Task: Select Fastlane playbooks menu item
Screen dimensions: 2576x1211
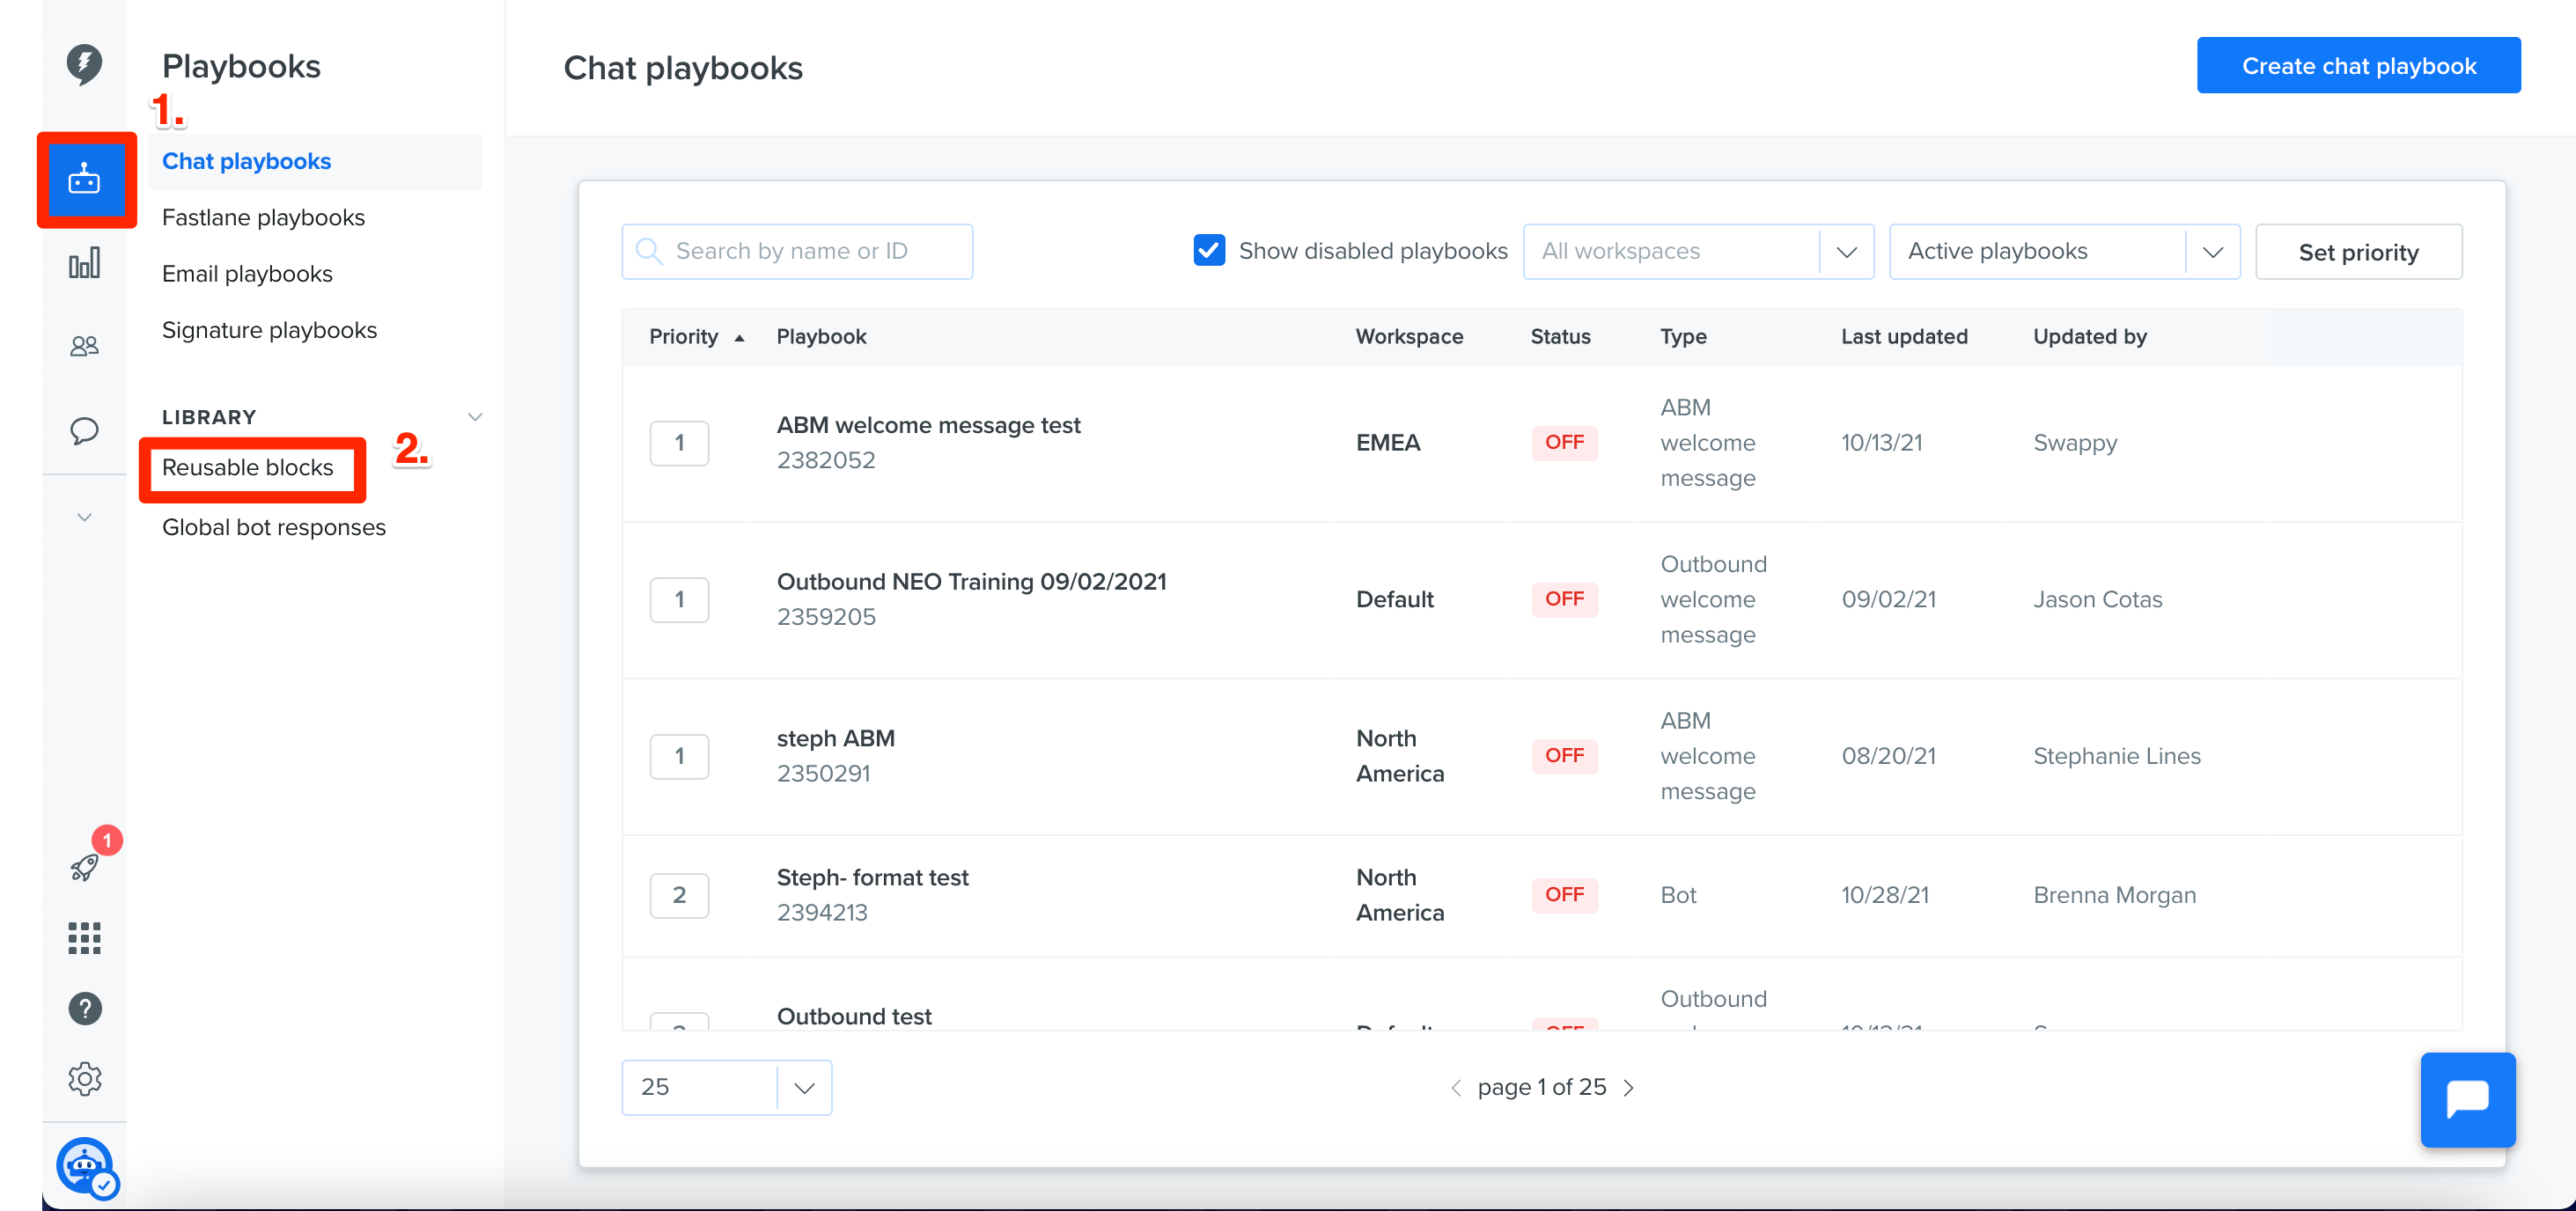Action: click(x=263, y=218)
